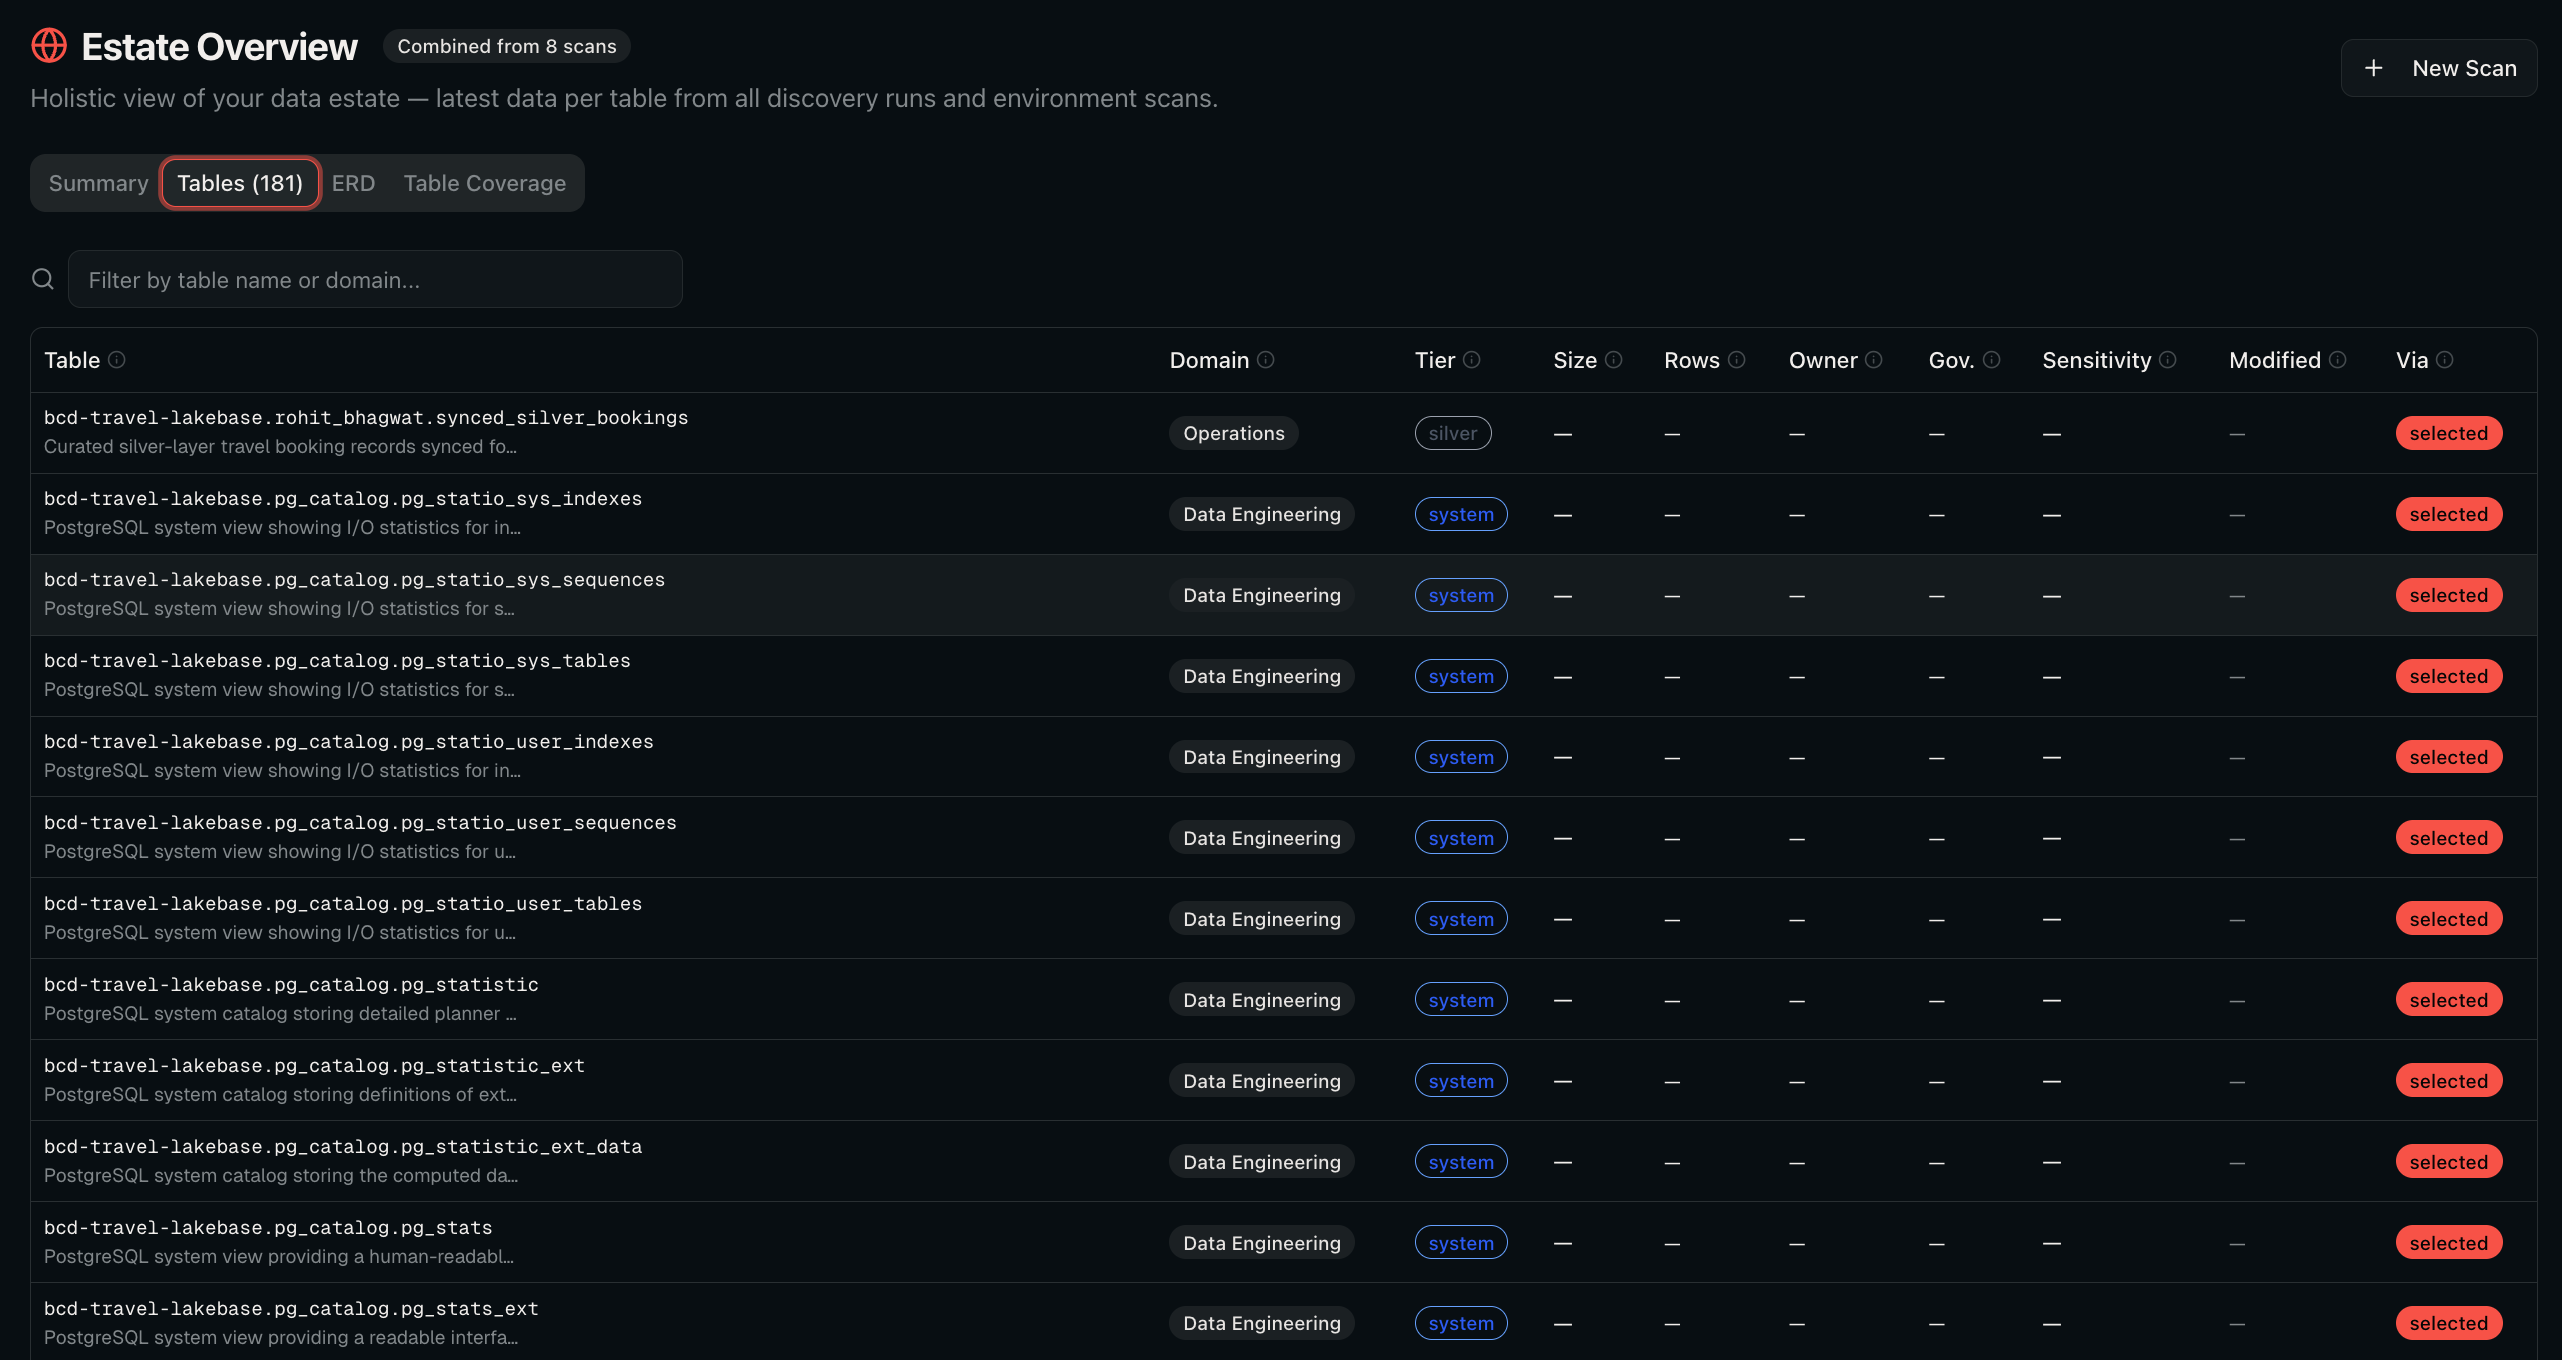
Task: Click selected badge for pg_statio_sys_tables
Action: 2449,676
